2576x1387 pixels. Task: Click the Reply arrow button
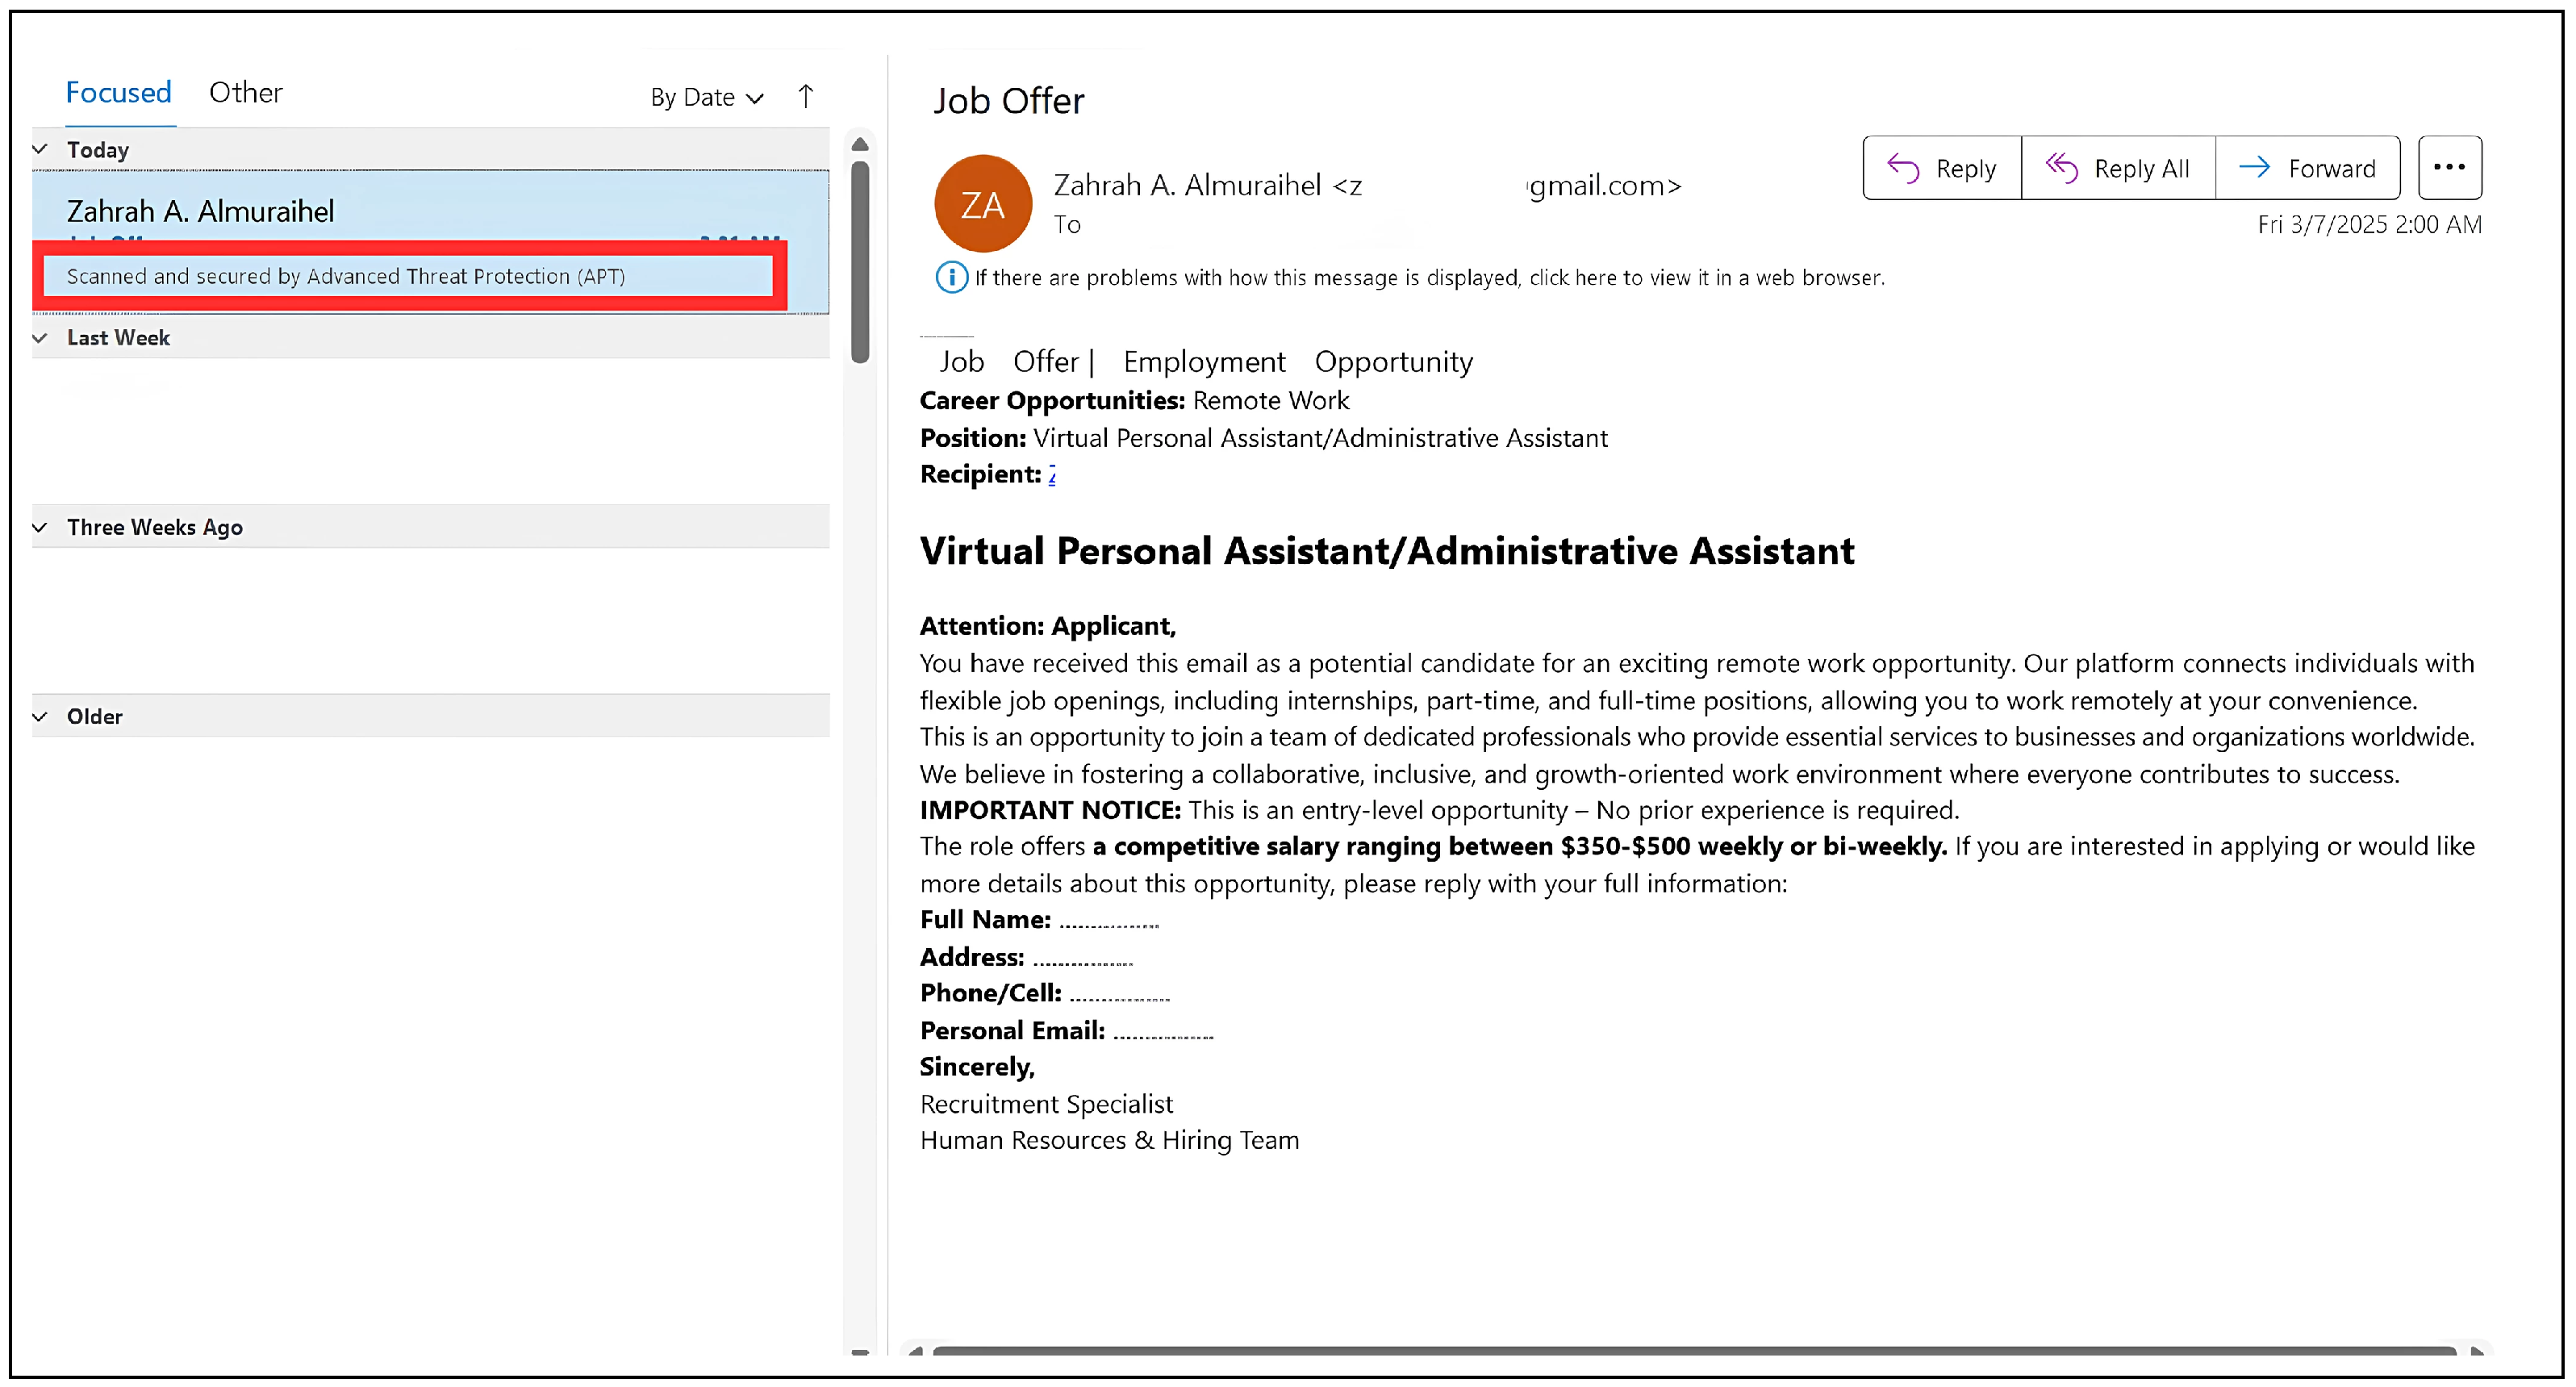[1941, 168]
